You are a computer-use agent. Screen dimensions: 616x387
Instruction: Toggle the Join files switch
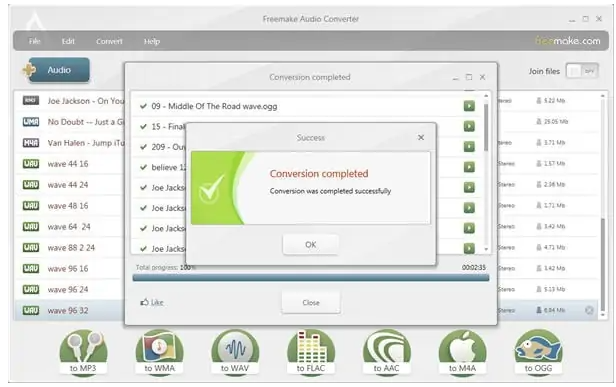582,71
